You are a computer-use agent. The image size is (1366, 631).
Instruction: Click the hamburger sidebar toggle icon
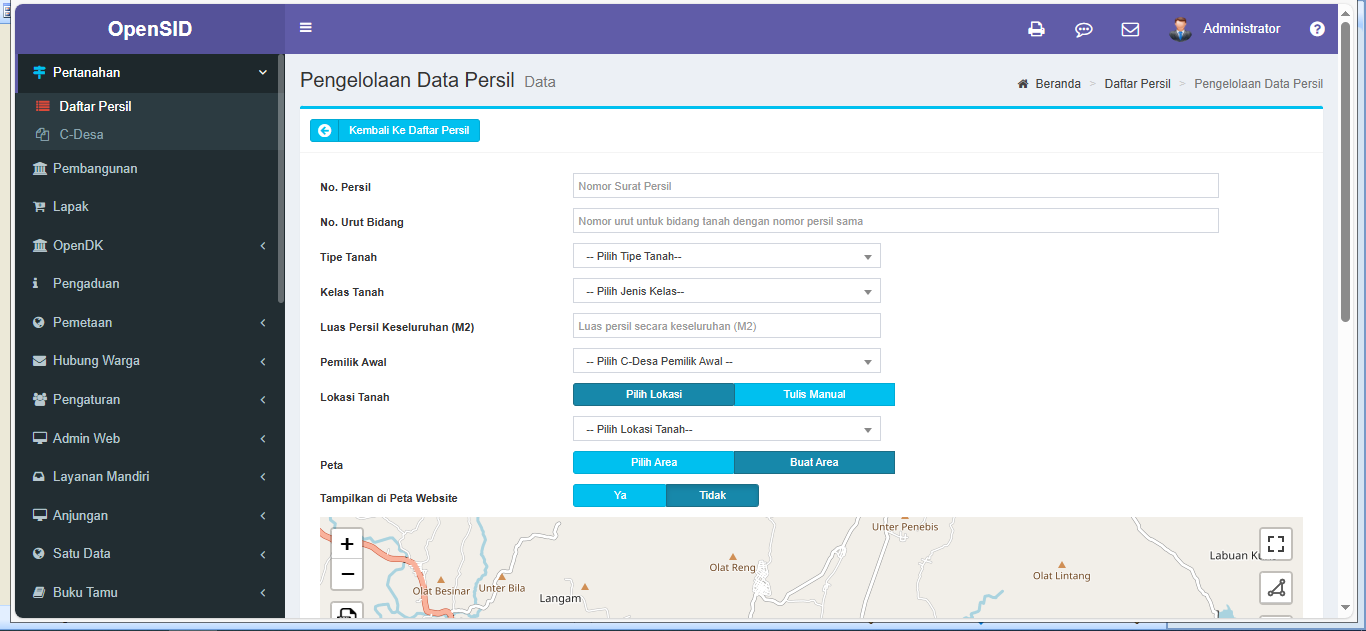(306, 28)
